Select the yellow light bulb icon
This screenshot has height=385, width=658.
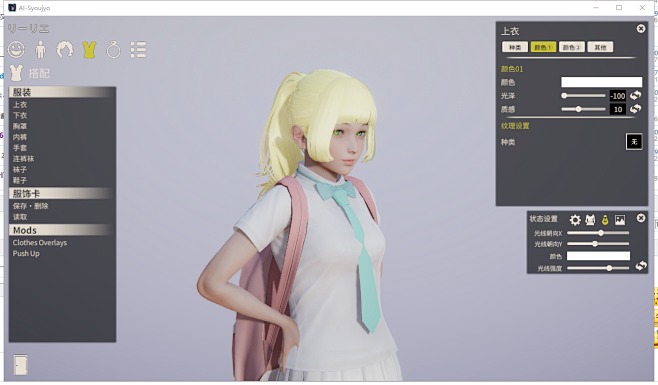pyautogui.click(x=605, y=220)
